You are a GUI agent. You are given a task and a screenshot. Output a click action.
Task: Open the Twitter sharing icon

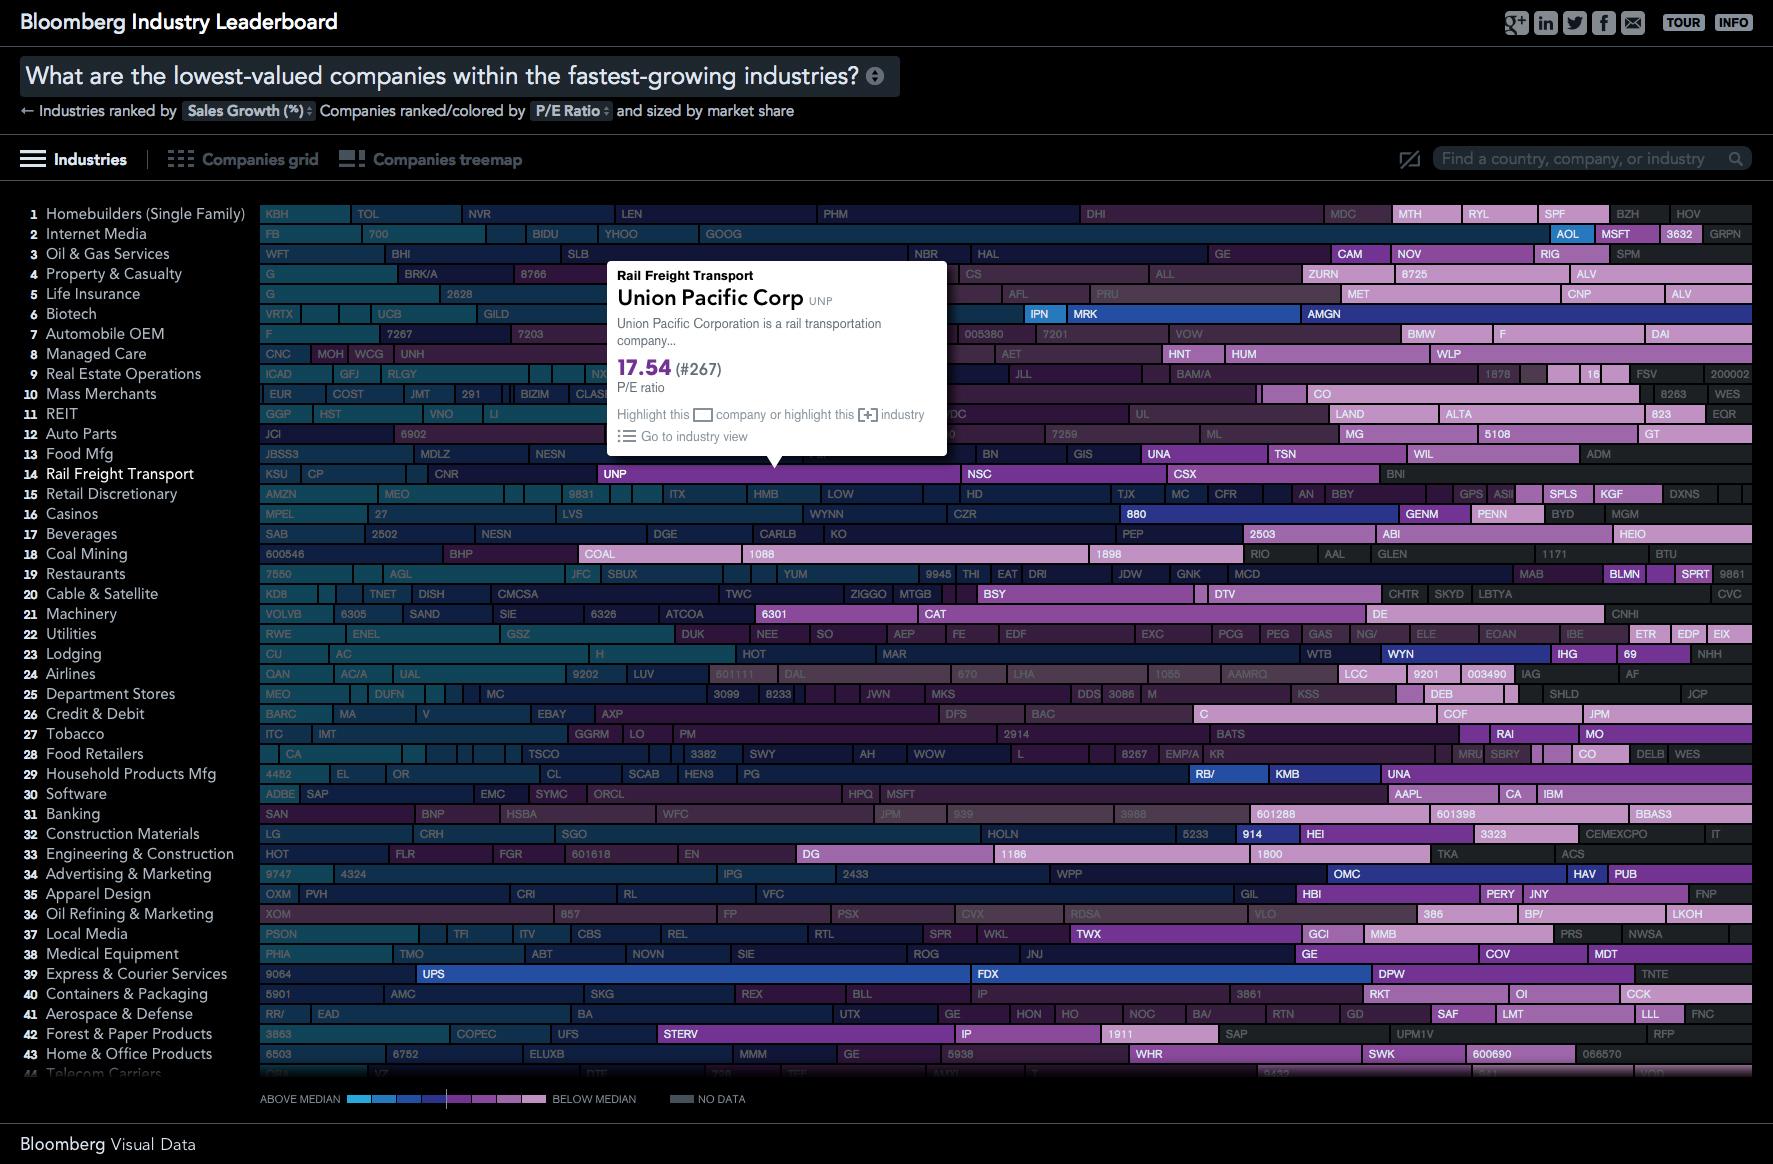tap(1574, 22)
